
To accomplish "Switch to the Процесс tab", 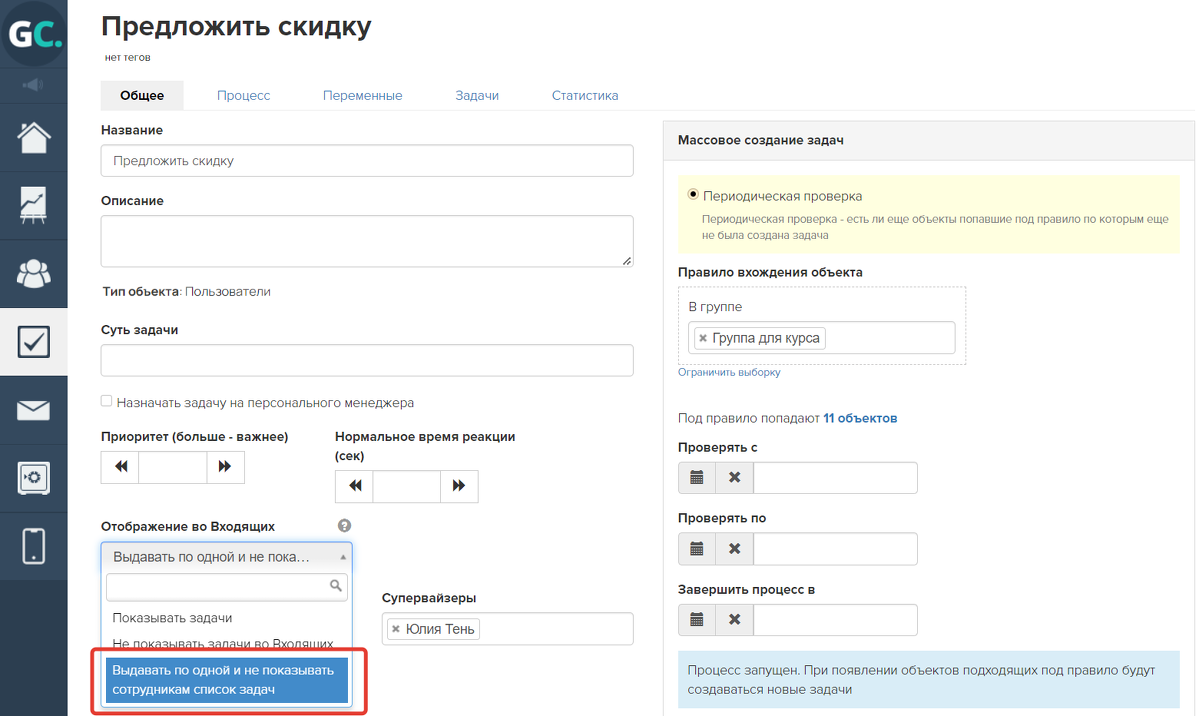I will [243, 96].
